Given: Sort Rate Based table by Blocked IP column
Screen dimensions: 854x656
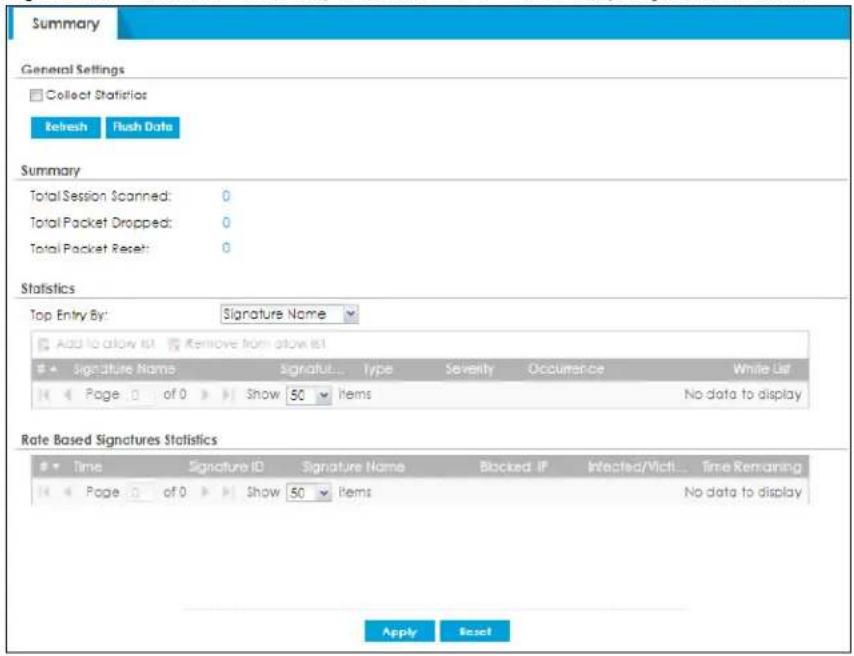Looking at the screenshot, I should (514, 467).
